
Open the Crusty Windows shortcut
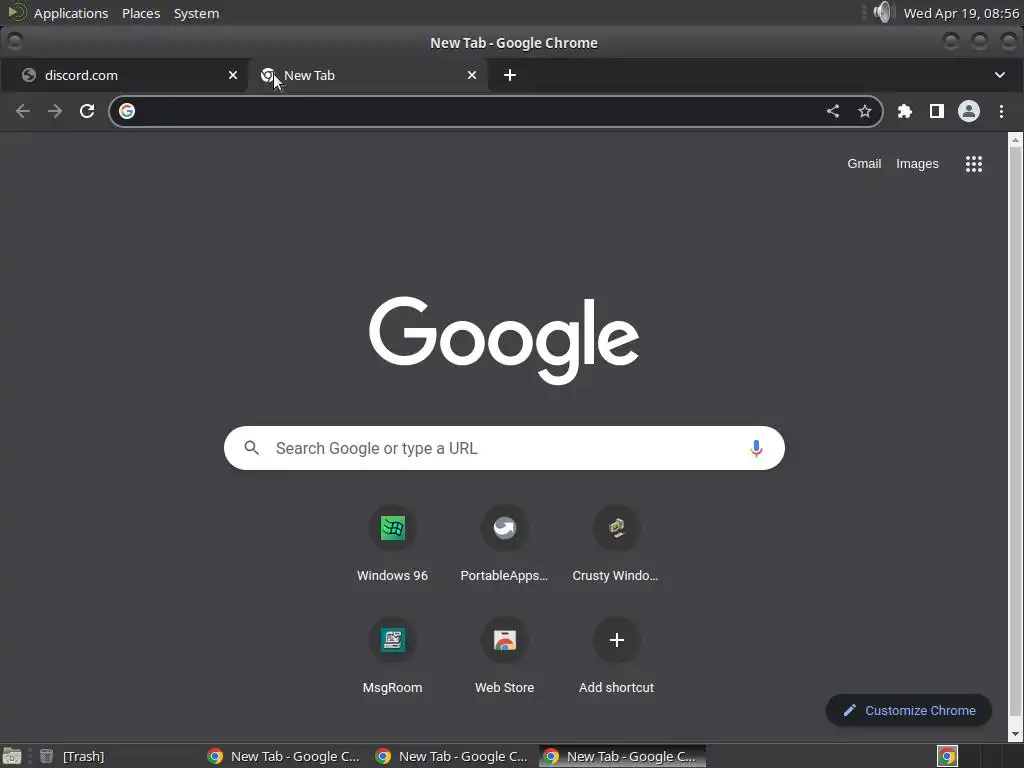[616, 543]
